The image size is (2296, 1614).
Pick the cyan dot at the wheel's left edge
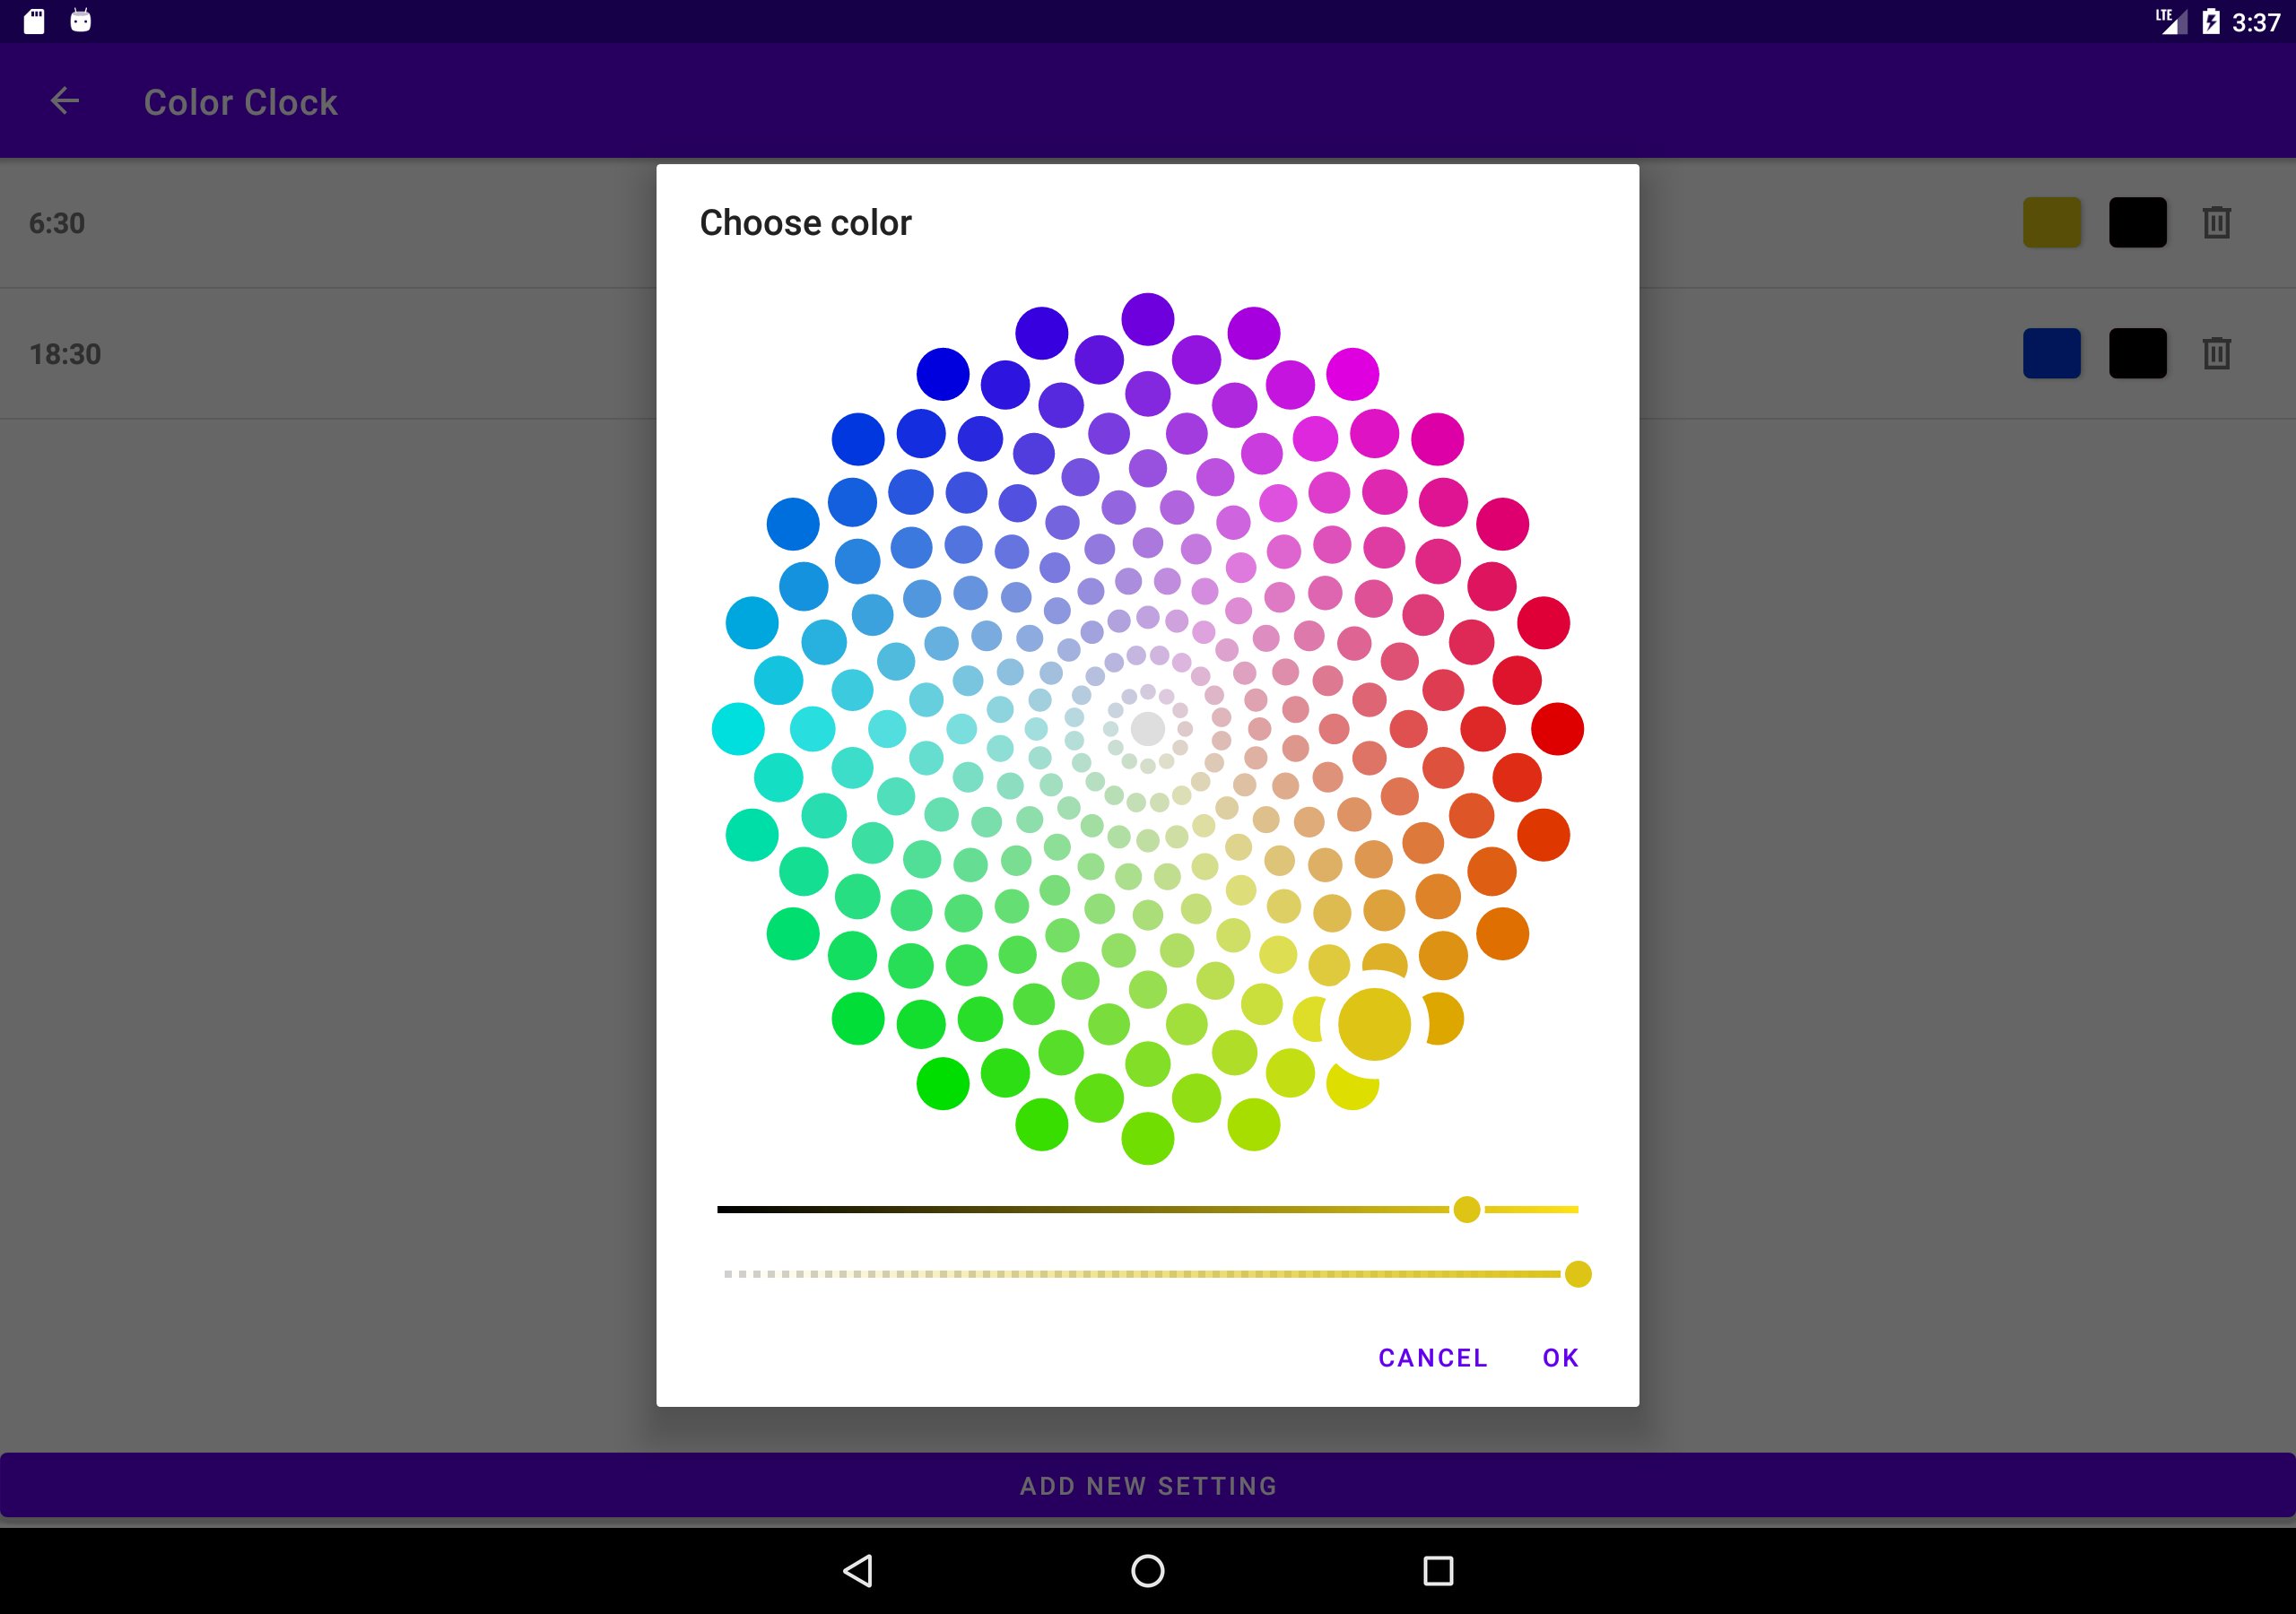point(738,729)
